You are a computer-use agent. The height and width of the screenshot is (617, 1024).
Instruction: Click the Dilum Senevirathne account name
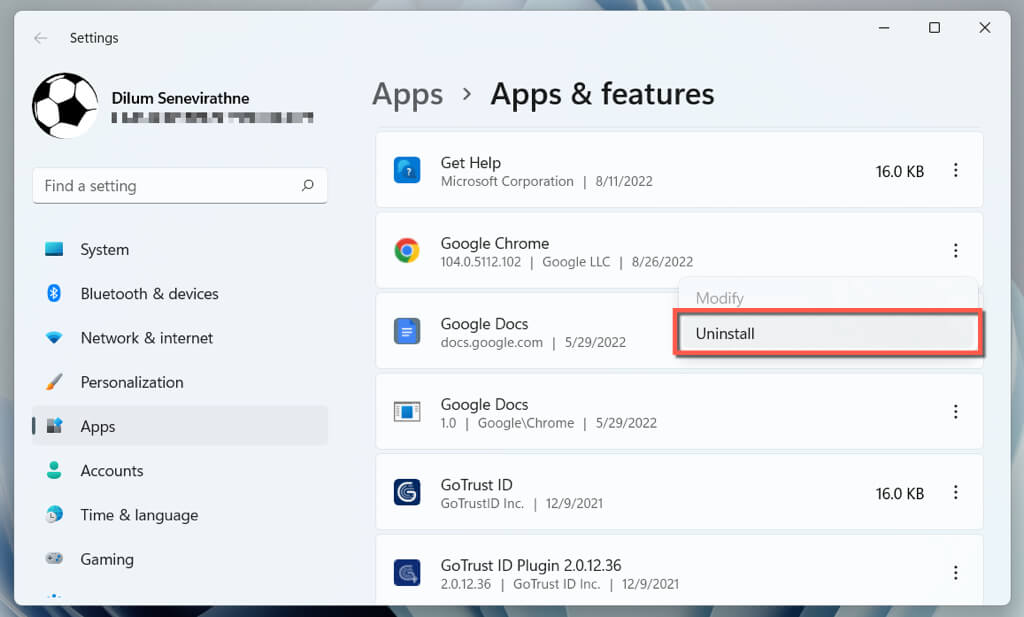(180, 98)
